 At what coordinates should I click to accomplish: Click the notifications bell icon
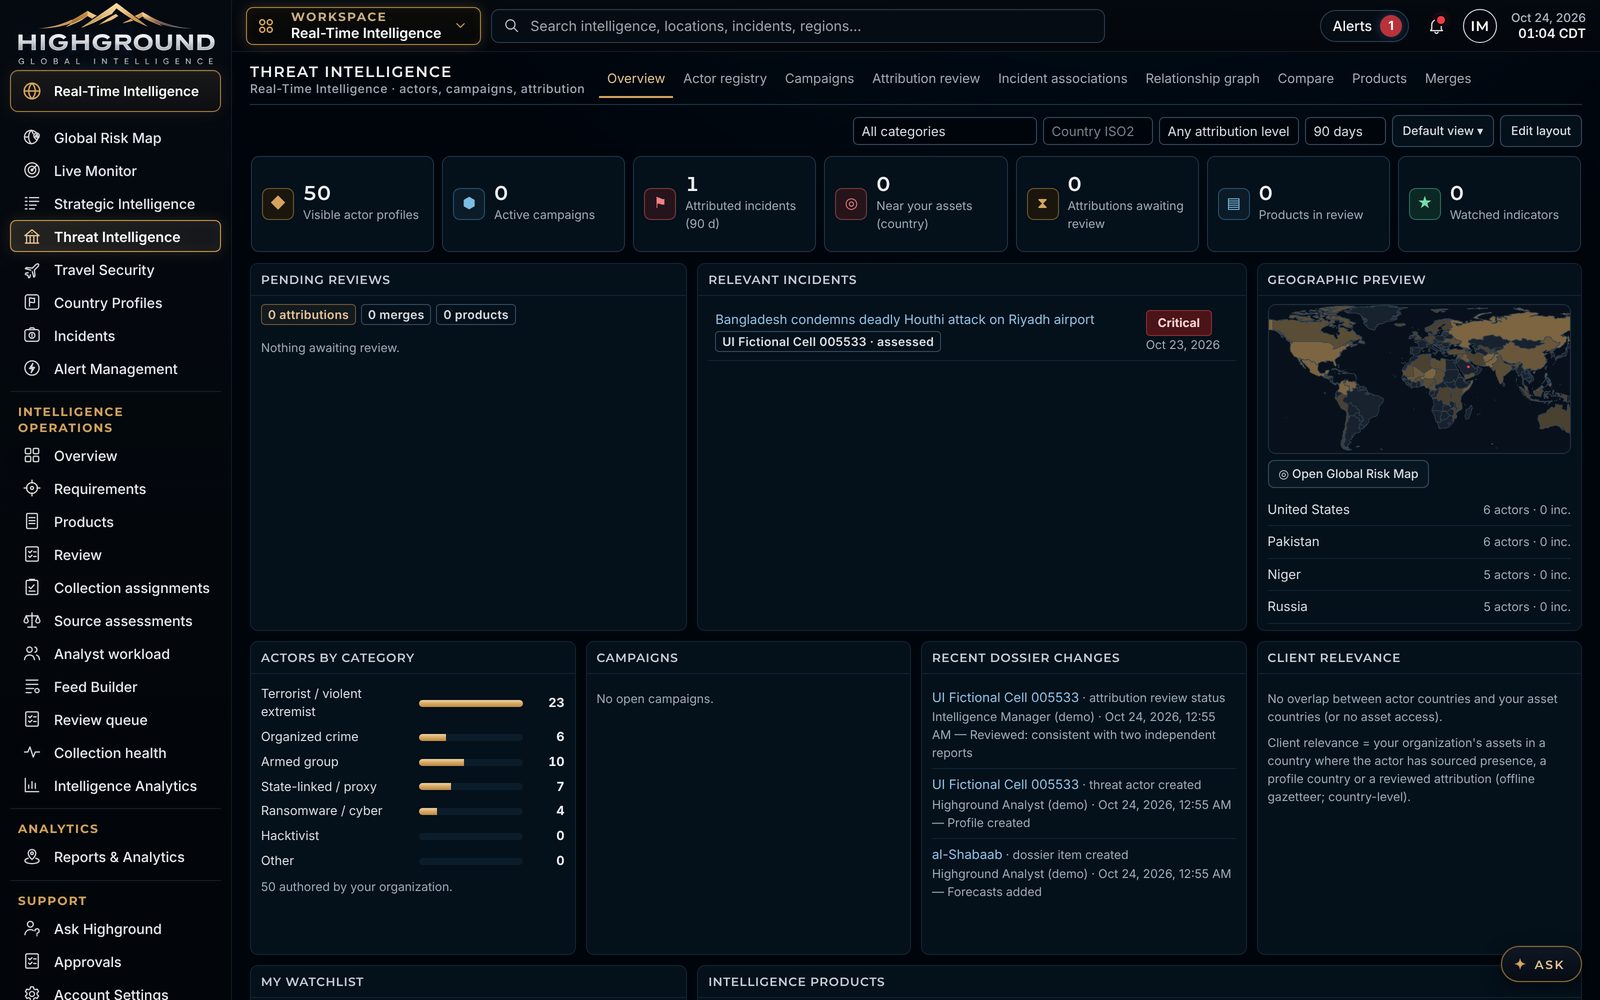(x=1436, y=26)
